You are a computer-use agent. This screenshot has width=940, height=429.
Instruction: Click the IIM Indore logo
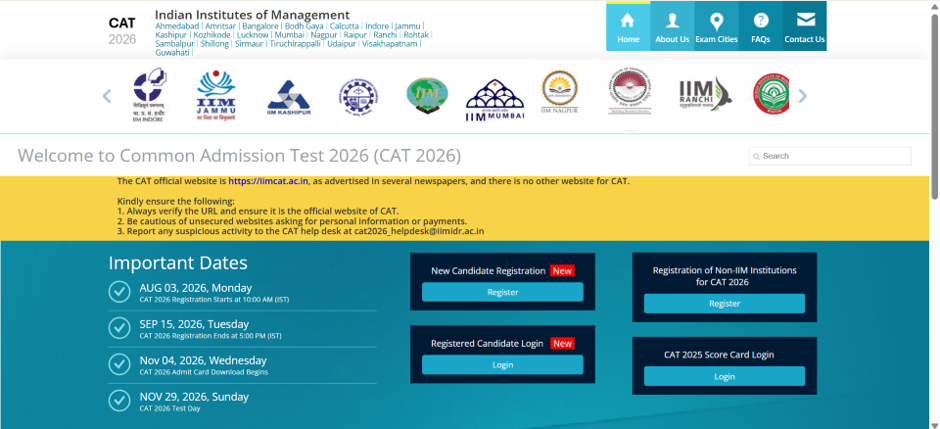coord(149,95)
